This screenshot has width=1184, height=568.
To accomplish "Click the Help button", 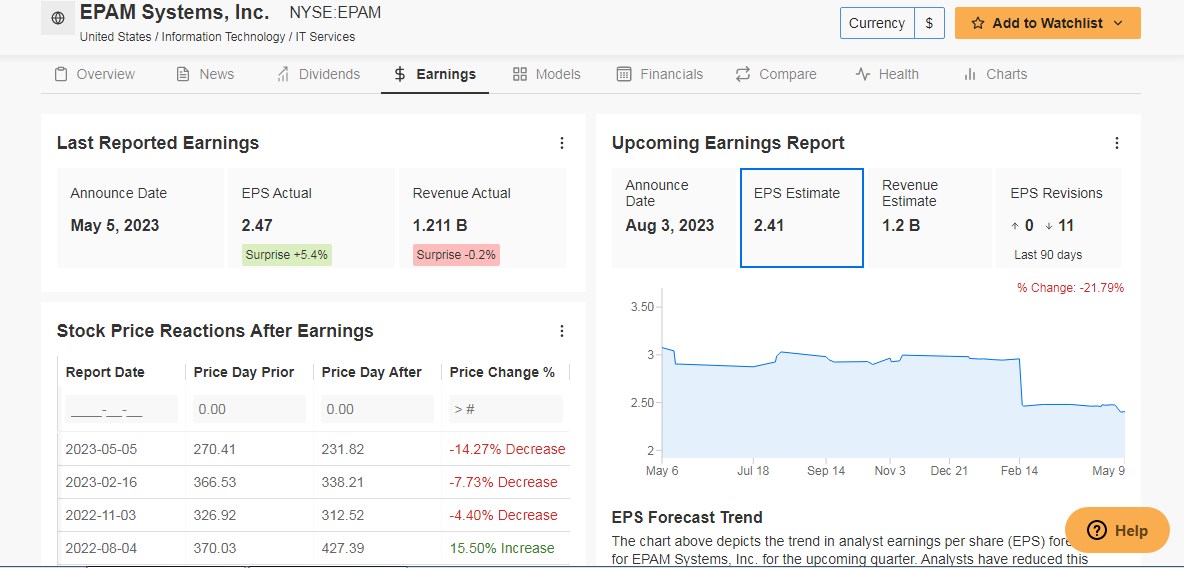I will [x=1117, y=531].
